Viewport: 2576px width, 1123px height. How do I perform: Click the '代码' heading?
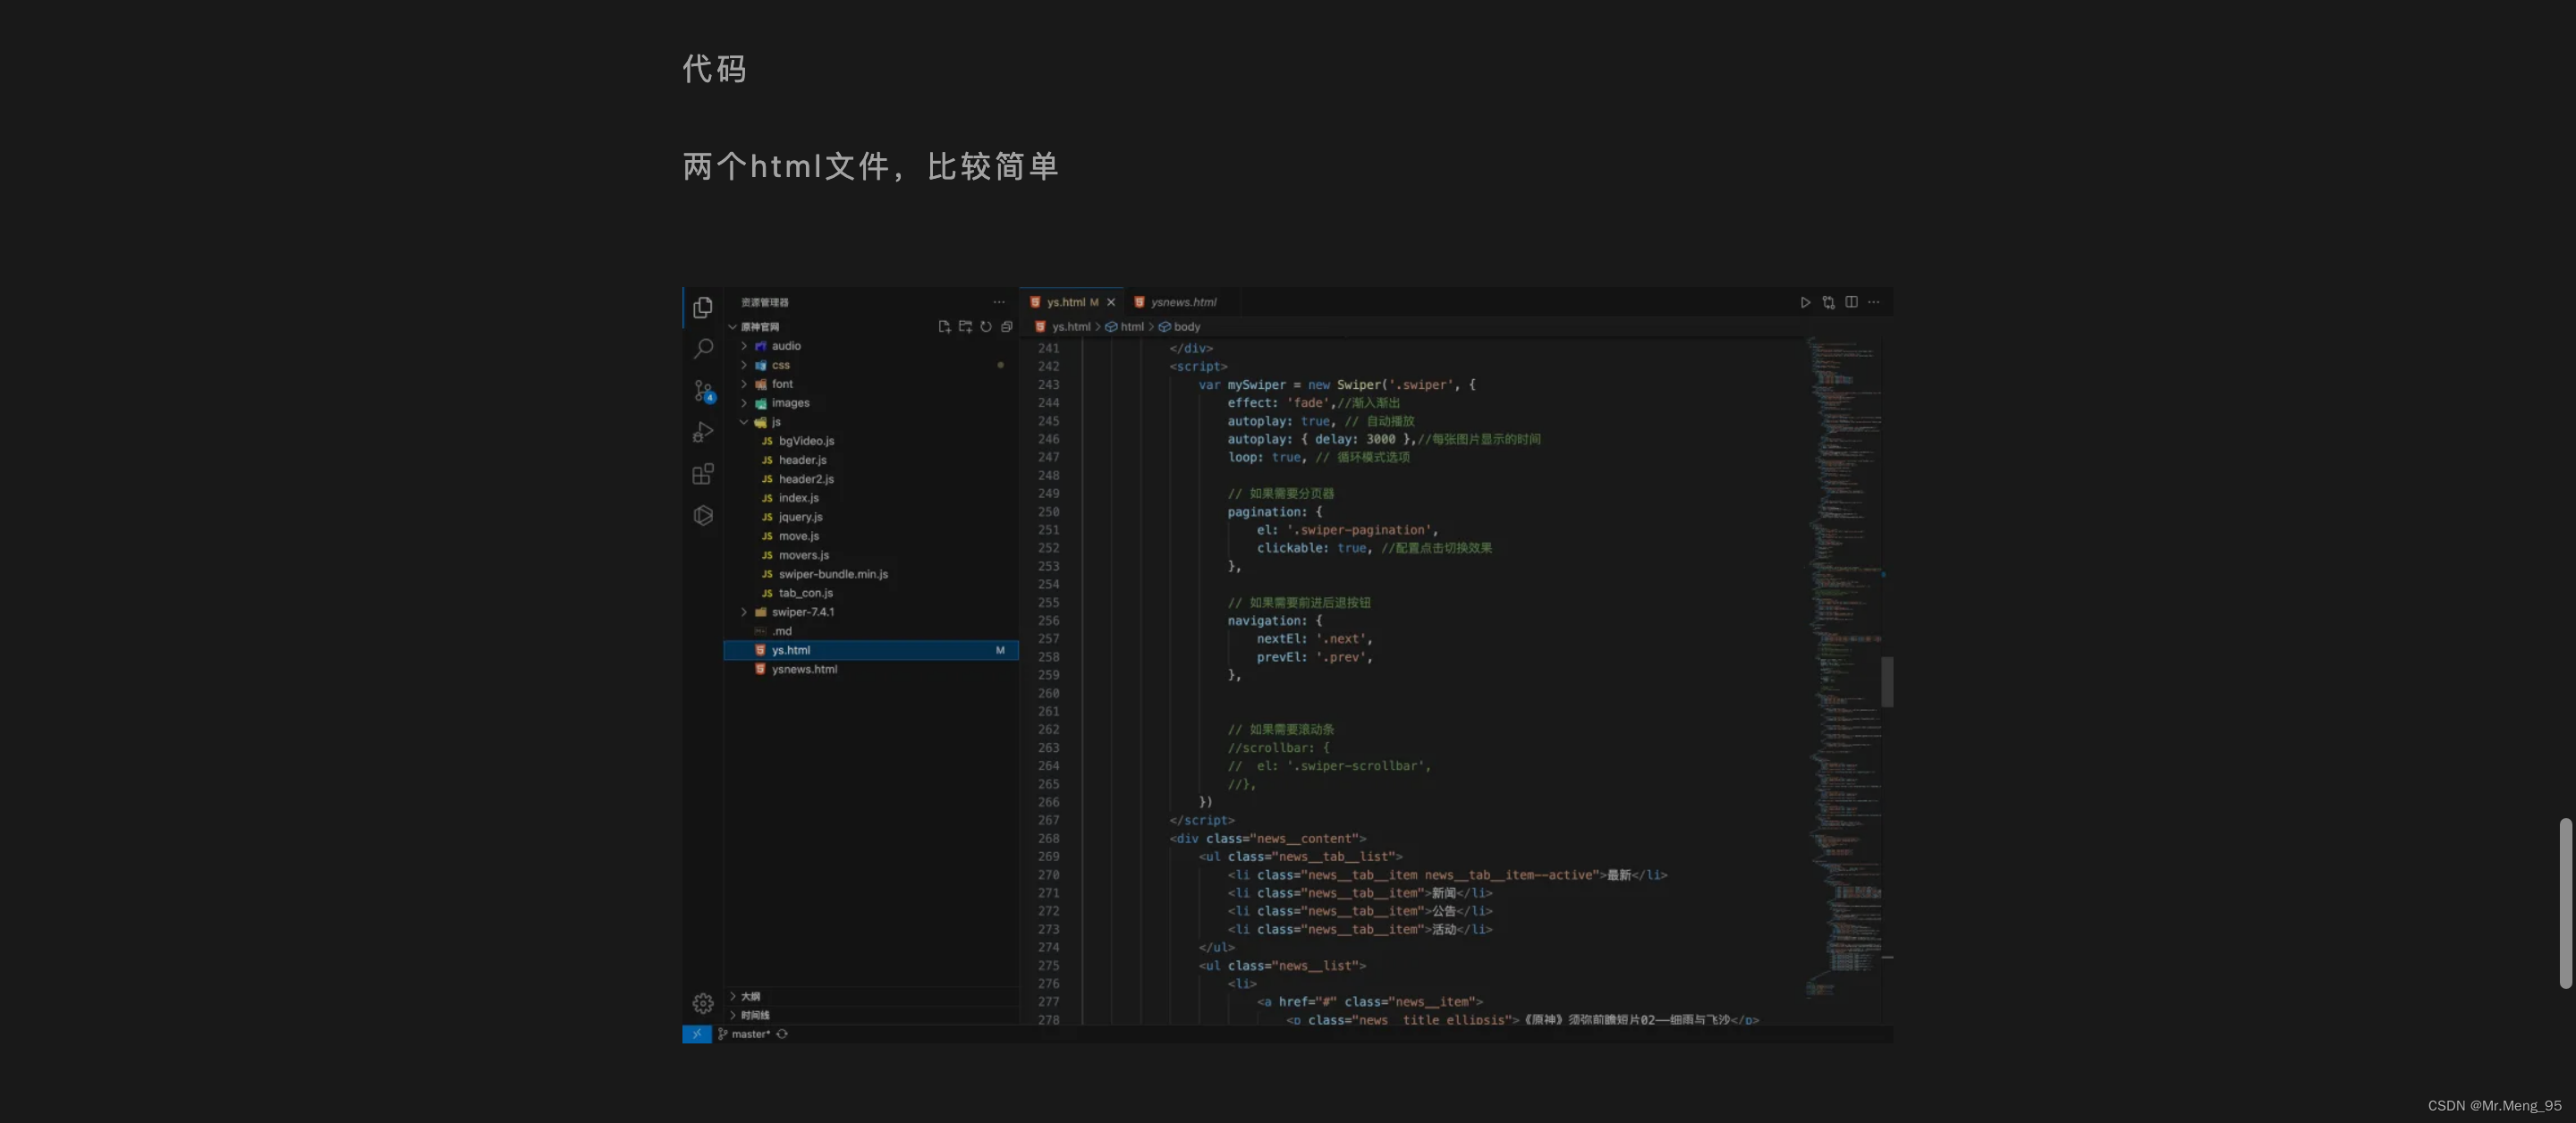715,69
